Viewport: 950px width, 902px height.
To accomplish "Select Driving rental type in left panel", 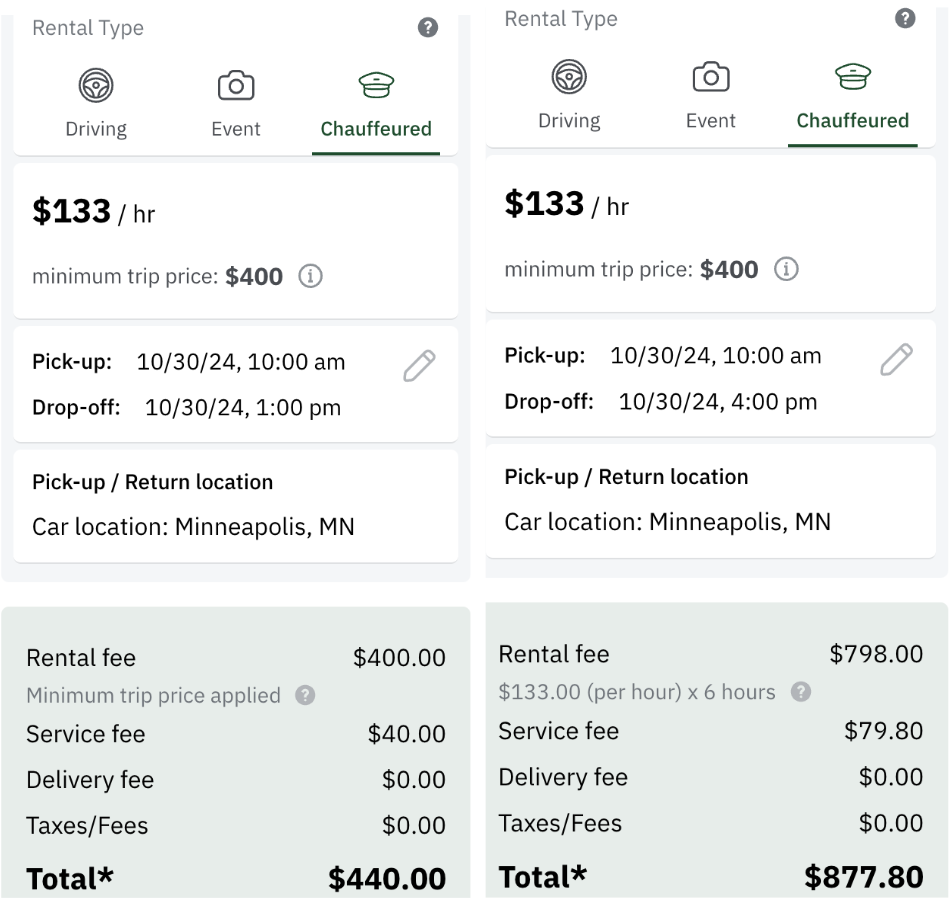I will [x=96, y=104].
